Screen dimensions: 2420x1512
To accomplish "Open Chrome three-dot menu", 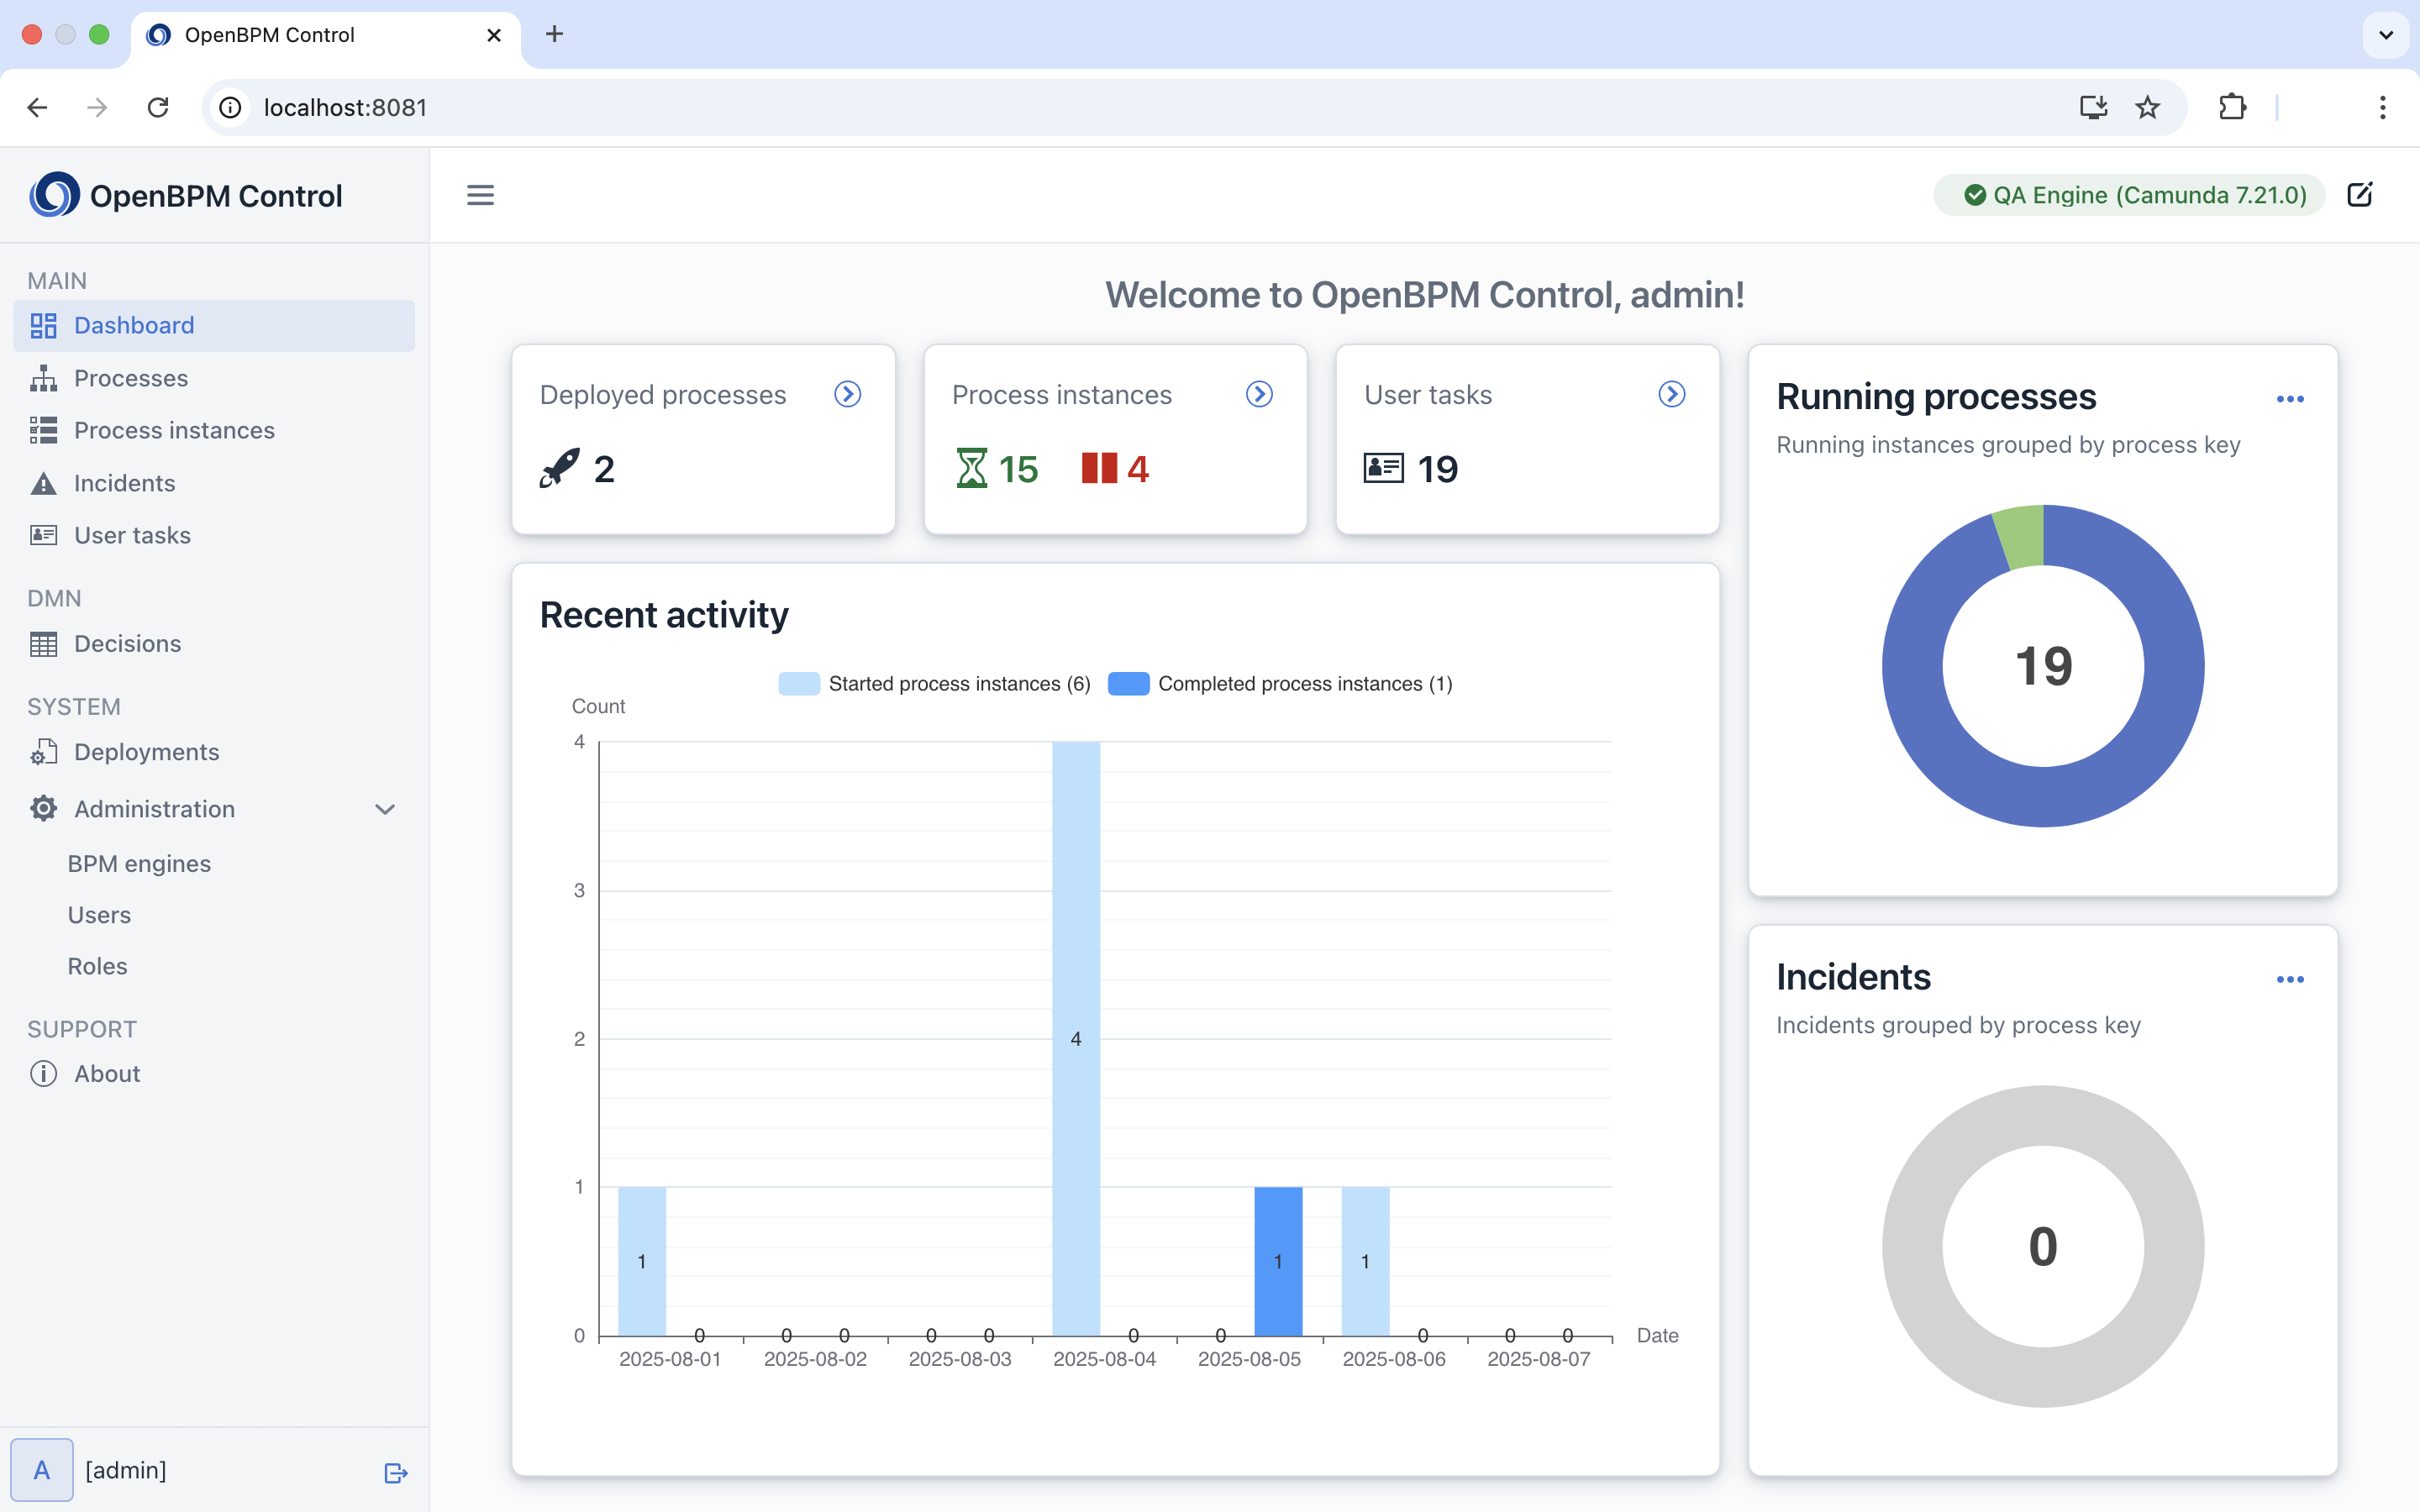I will pos(2383,107).
